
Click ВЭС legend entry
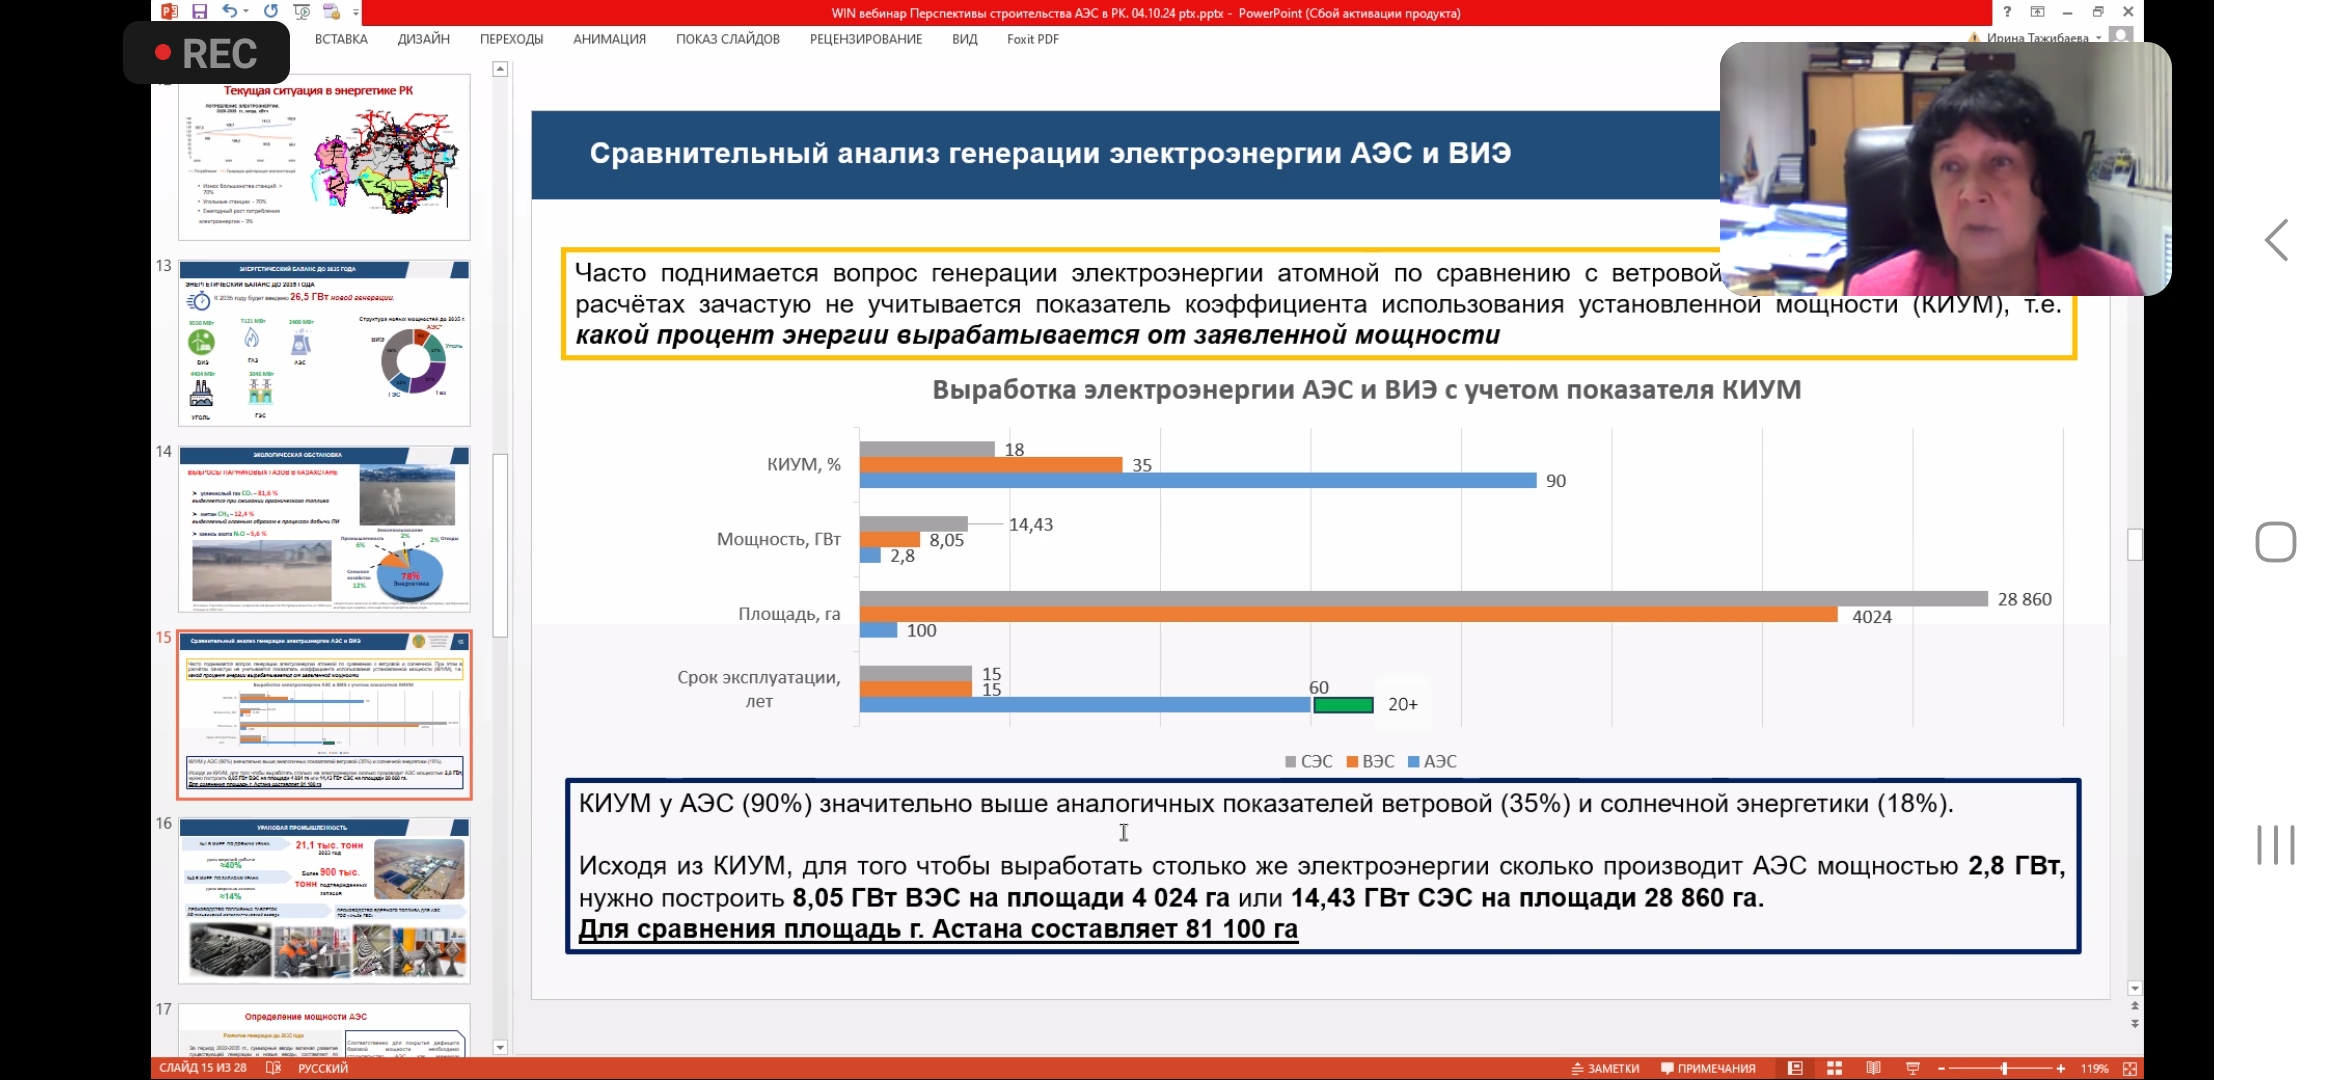pos(1370,761)
